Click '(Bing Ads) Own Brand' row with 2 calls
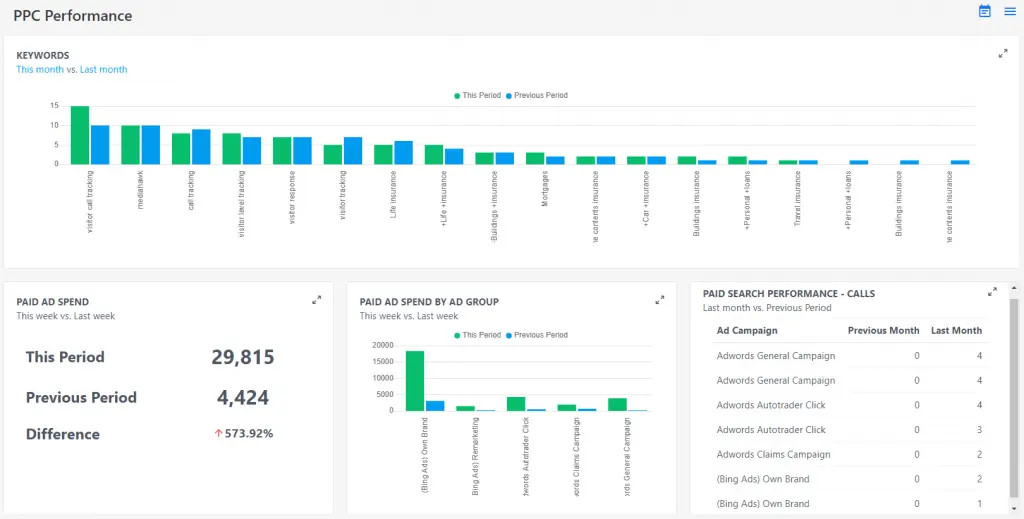The height and width of the screenshot is (519, 1024). pos(849,479)
